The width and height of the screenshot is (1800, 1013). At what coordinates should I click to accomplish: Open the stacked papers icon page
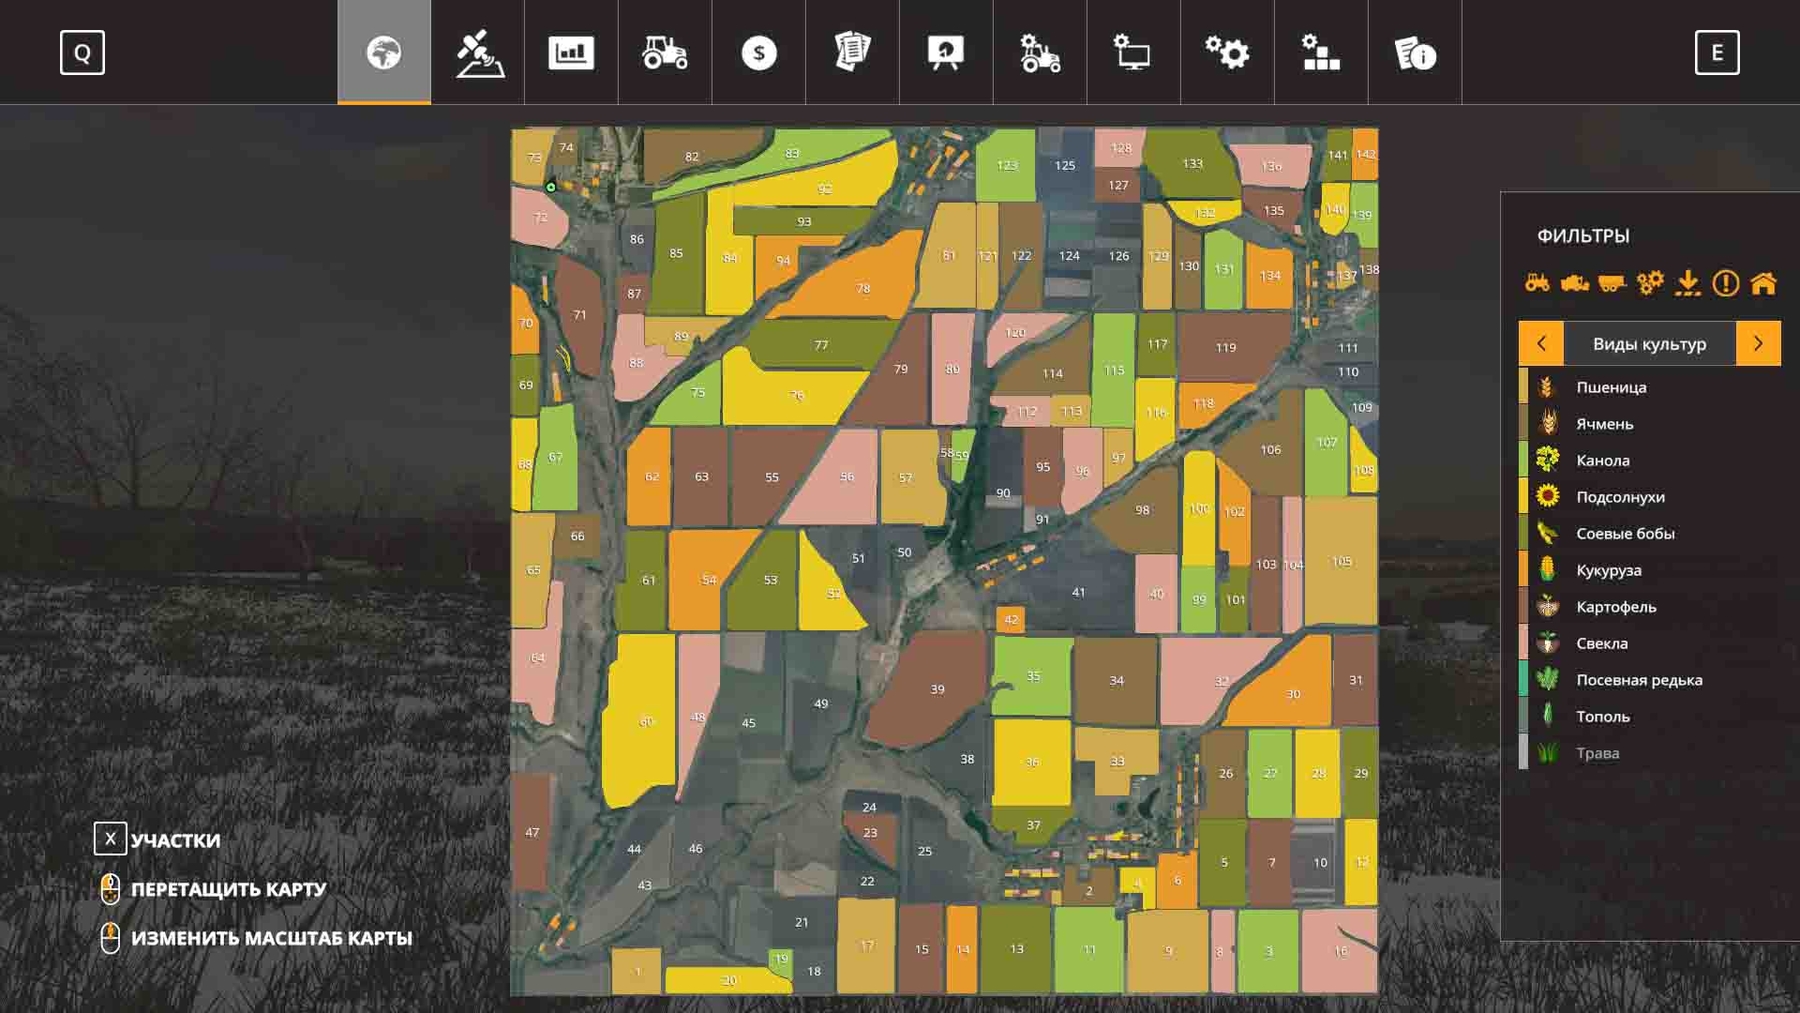(852, 53)
